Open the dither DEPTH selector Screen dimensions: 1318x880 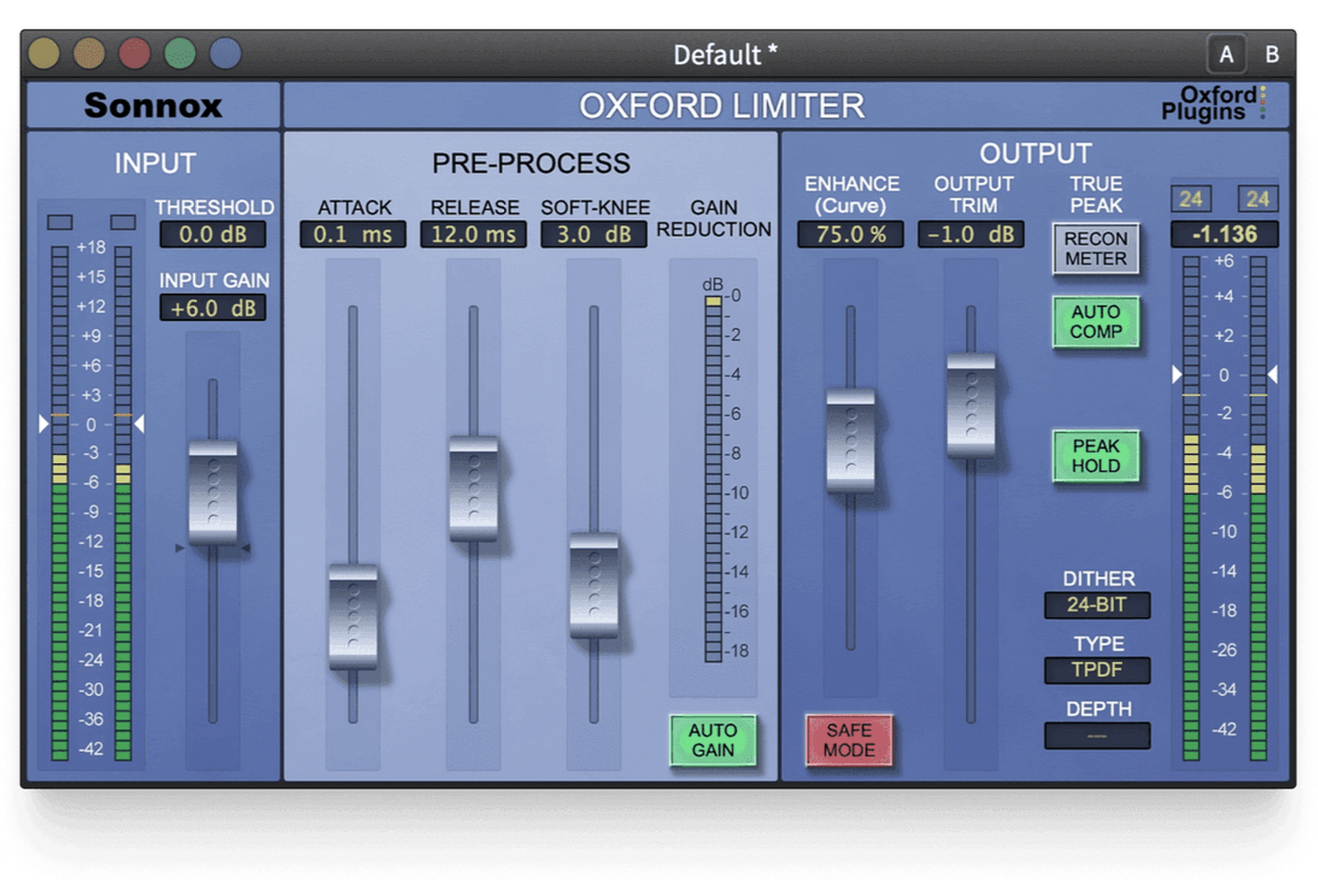coord(1097,737)
